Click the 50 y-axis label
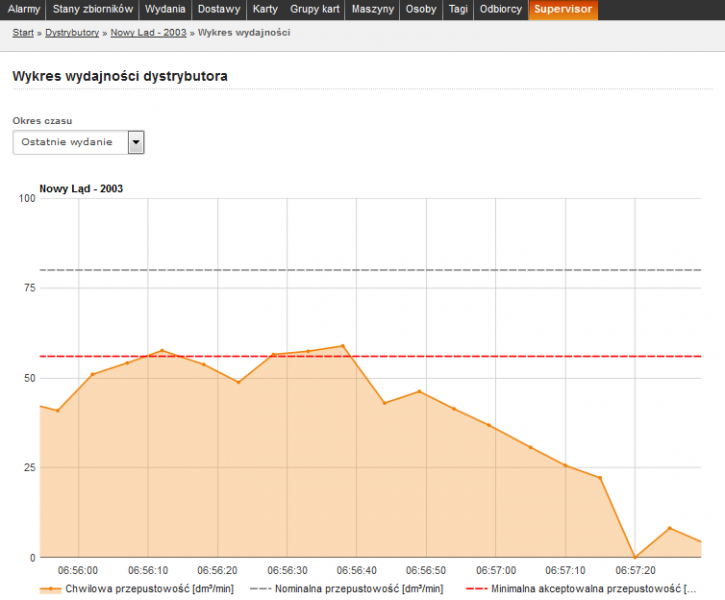 (30, 378)
